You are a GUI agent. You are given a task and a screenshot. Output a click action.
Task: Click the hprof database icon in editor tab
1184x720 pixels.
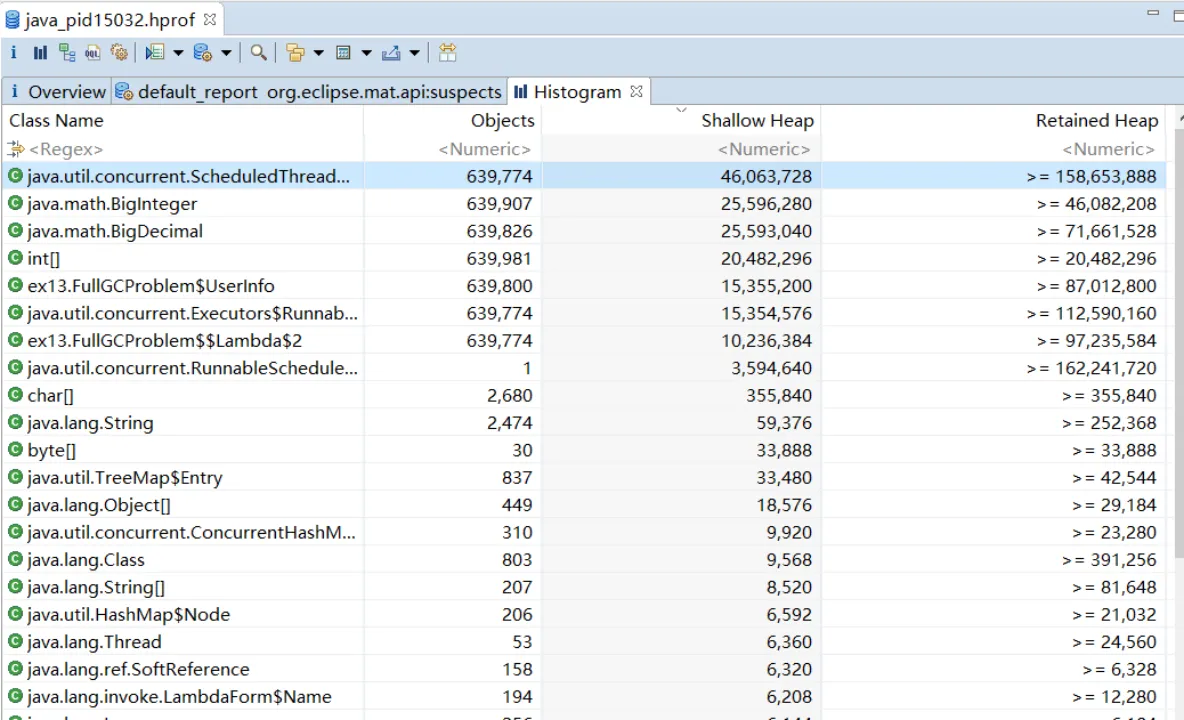(x=13, y=20)
